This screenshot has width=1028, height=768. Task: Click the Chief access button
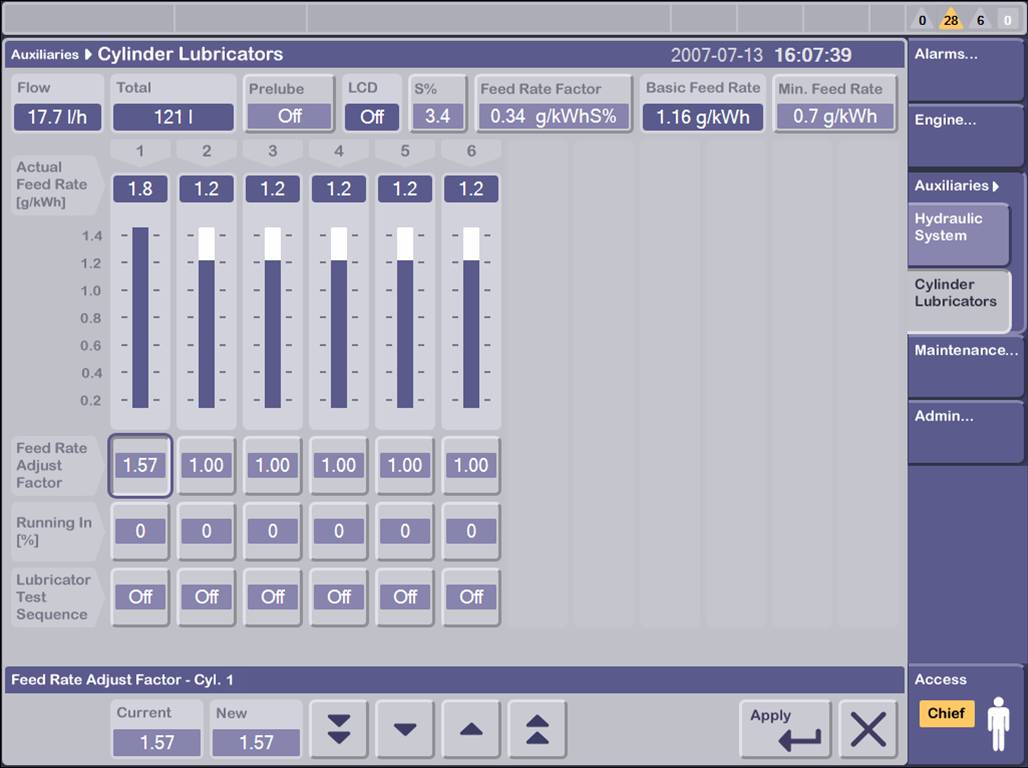pos(946,714)
